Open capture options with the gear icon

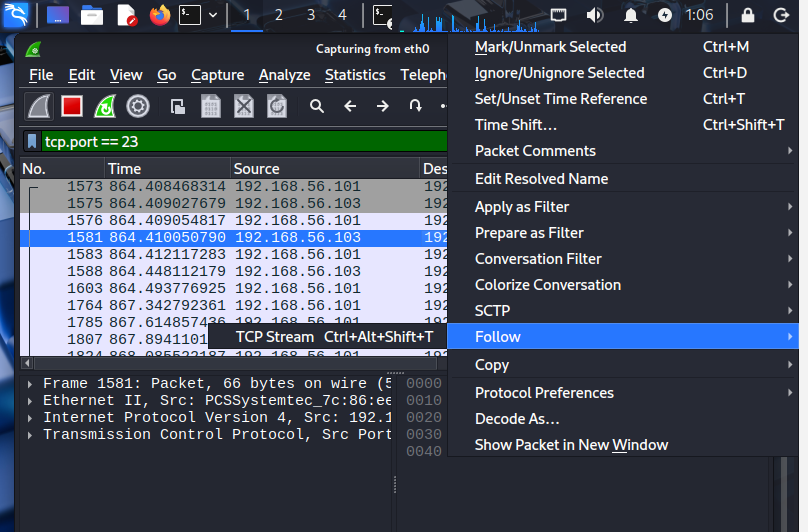pyautogui.click(x=138, y=107)
